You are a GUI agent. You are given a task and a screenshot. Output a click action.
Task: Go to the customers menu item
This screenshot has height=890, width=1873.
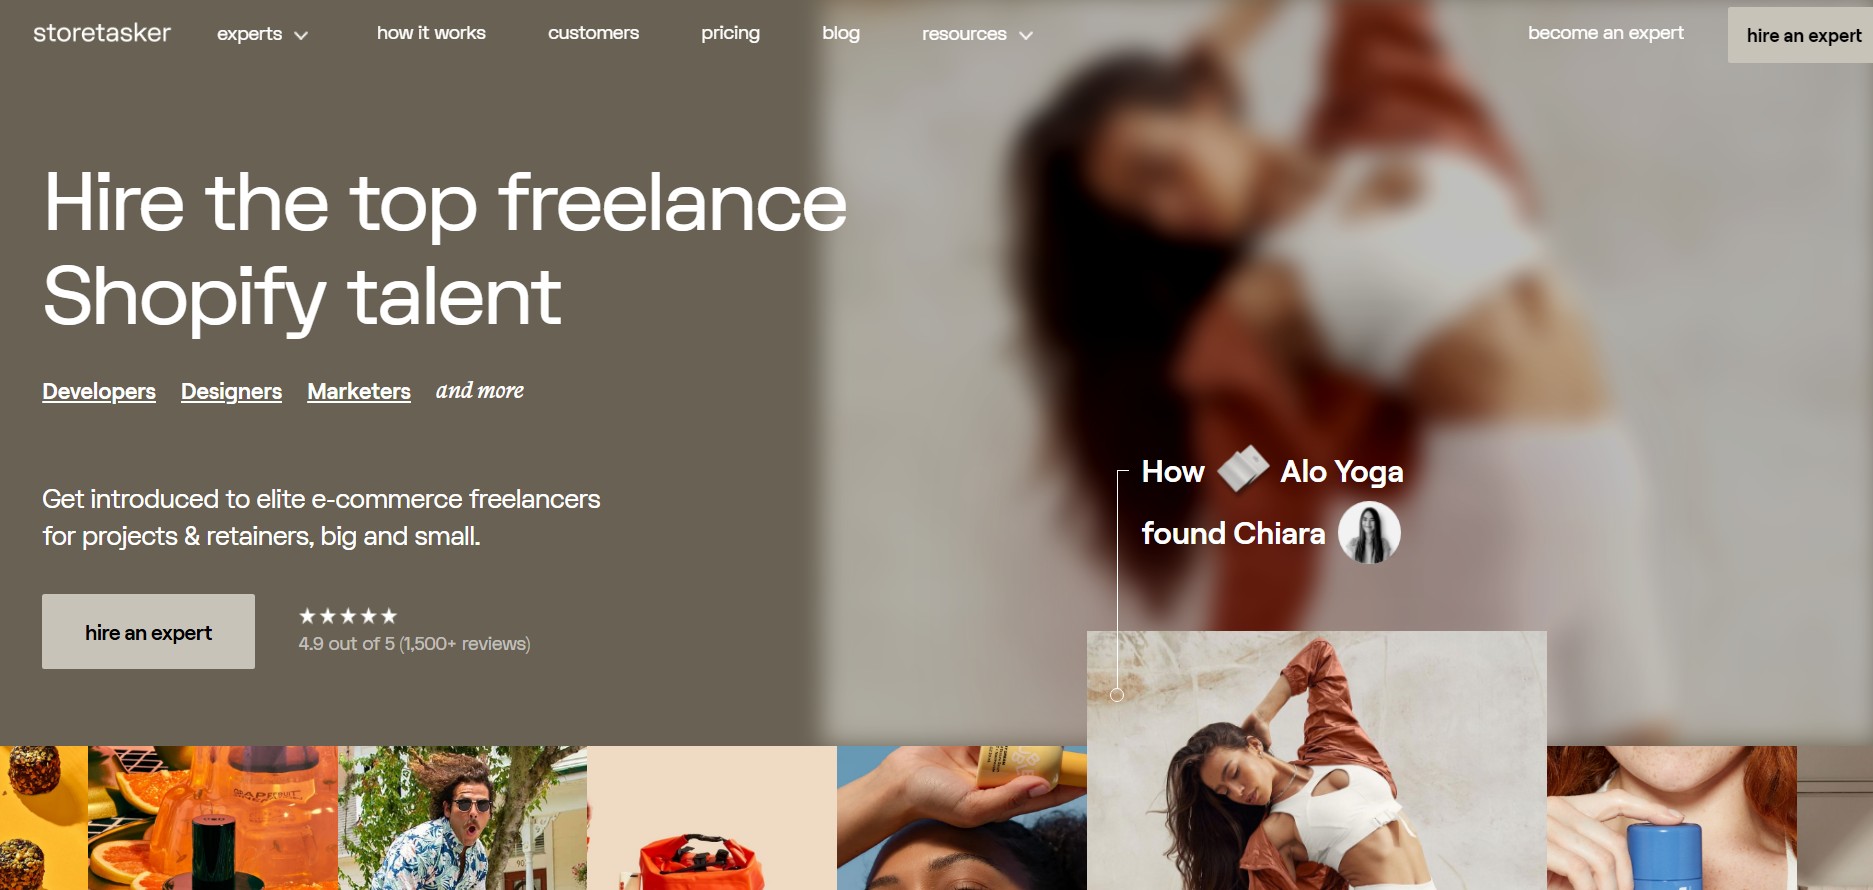point(593,33)
